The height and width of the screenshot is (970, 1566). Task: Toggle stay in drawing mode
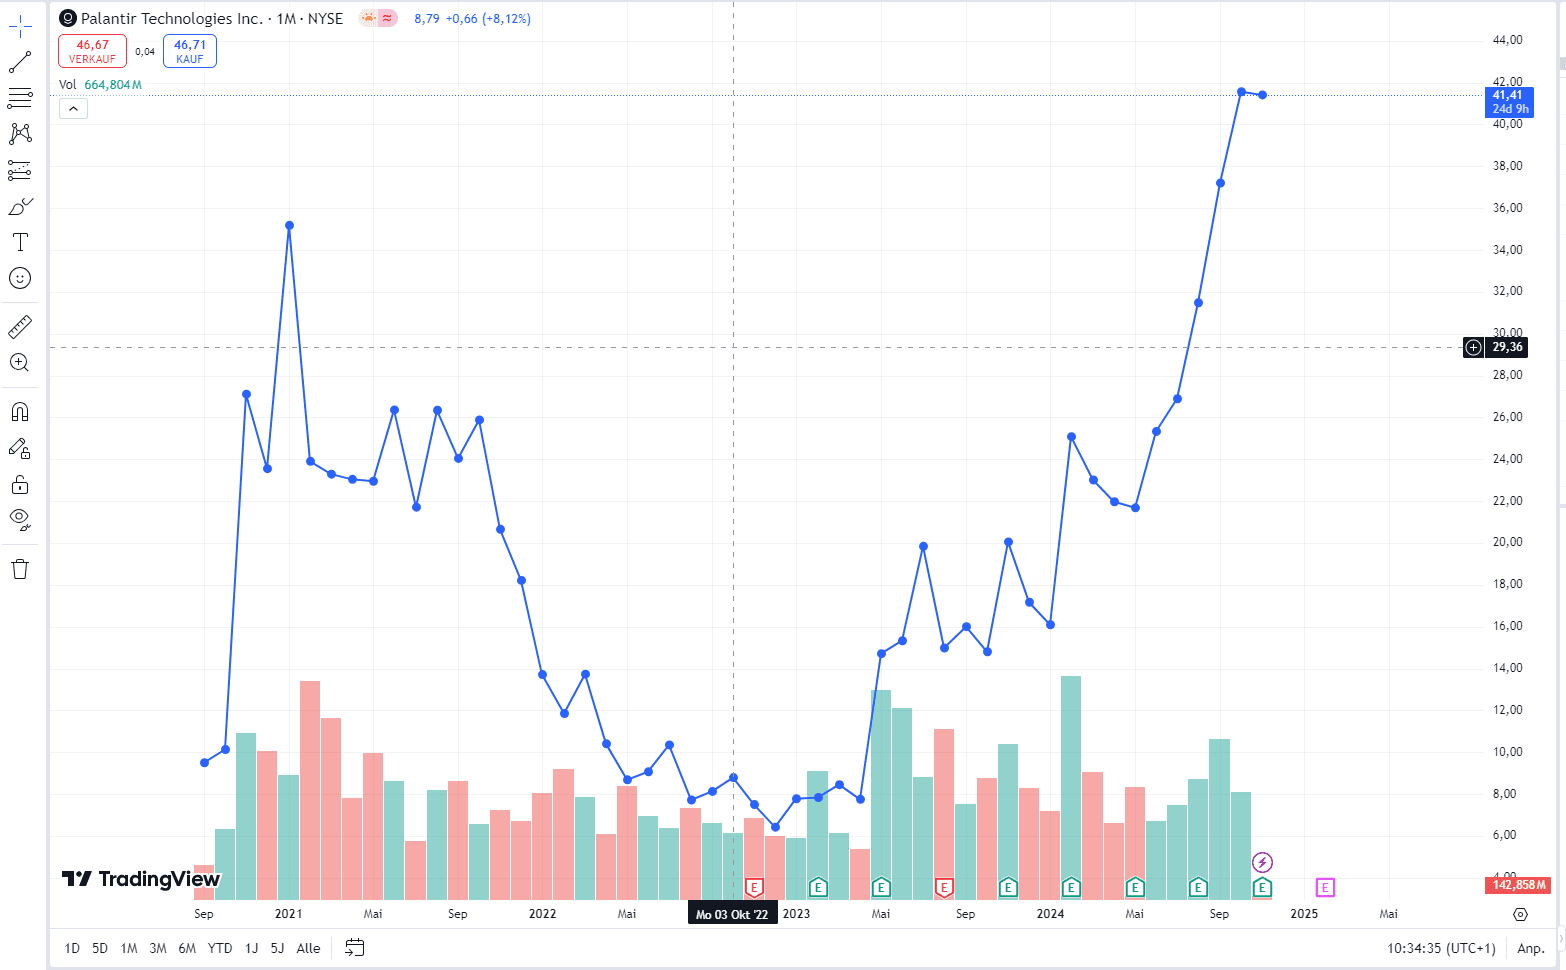click(20, 448)
